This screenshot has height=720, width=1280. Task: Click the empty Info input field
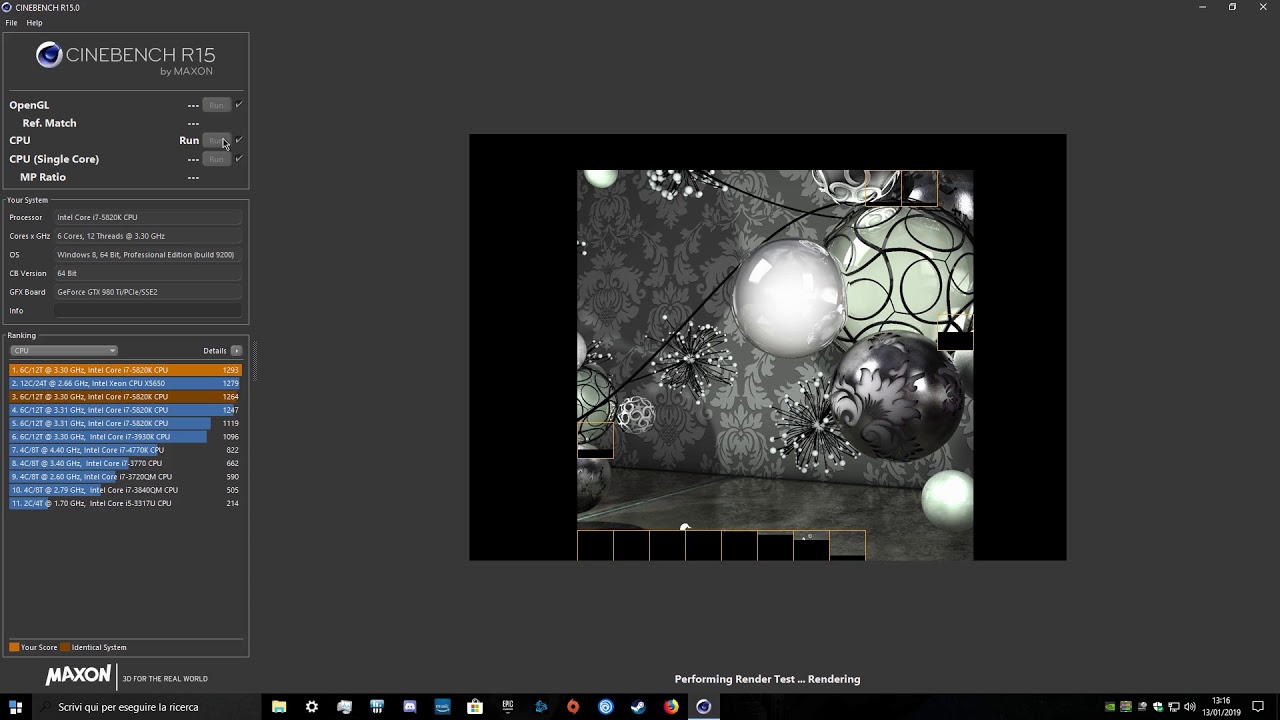148,311
